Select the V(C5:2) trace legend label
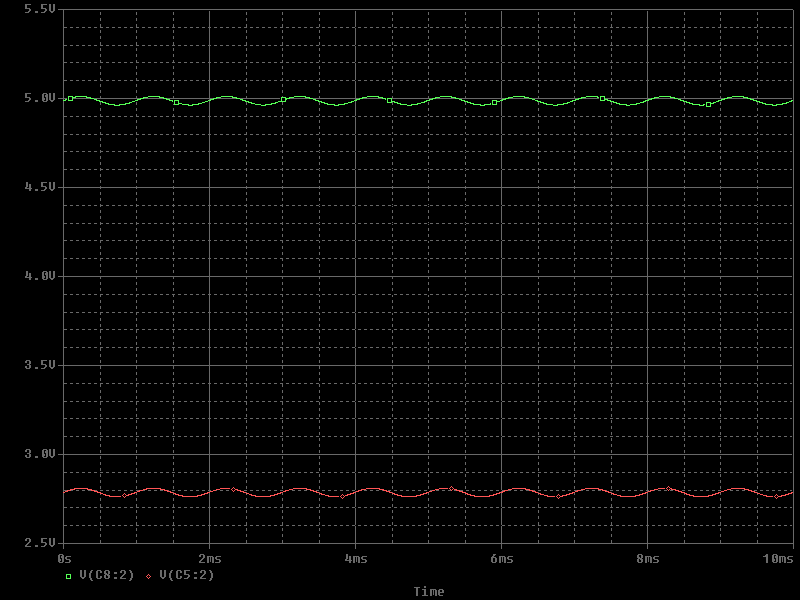The width and height of the screenshot is (800, 600). click(x=187, y=576)
